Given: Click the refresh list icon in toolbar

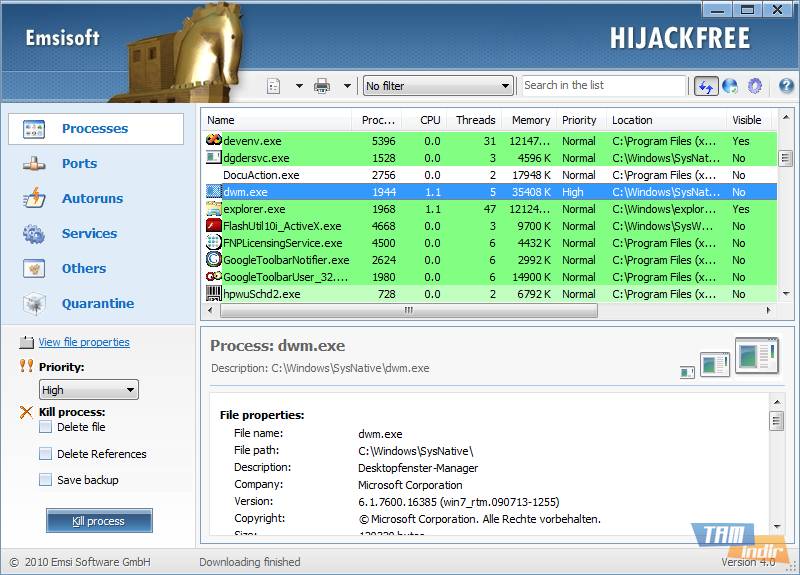Looking at the screenshot, I should [x=706, y=86].
